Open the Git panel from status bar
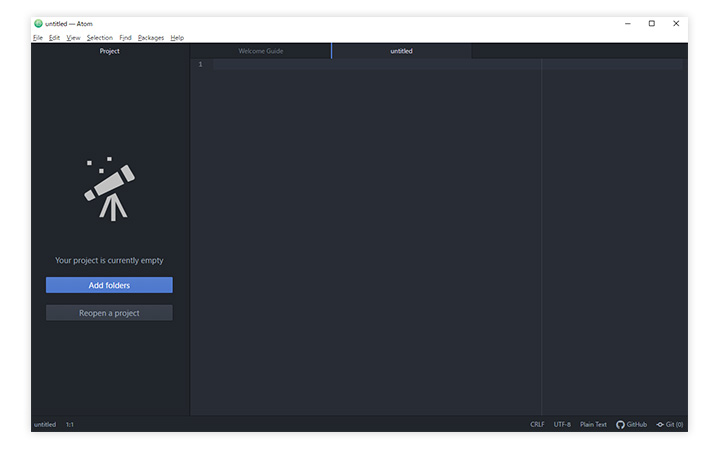Viewport: 720px width, 450px height. [669, 424]
